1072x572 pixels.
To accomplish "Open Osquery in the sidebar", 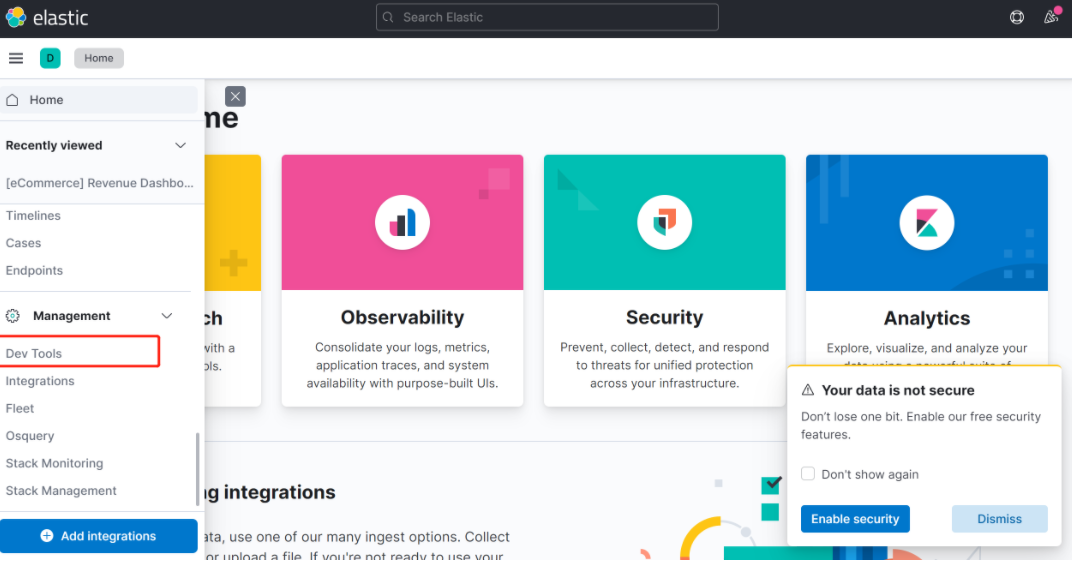I will pos(29,435).
